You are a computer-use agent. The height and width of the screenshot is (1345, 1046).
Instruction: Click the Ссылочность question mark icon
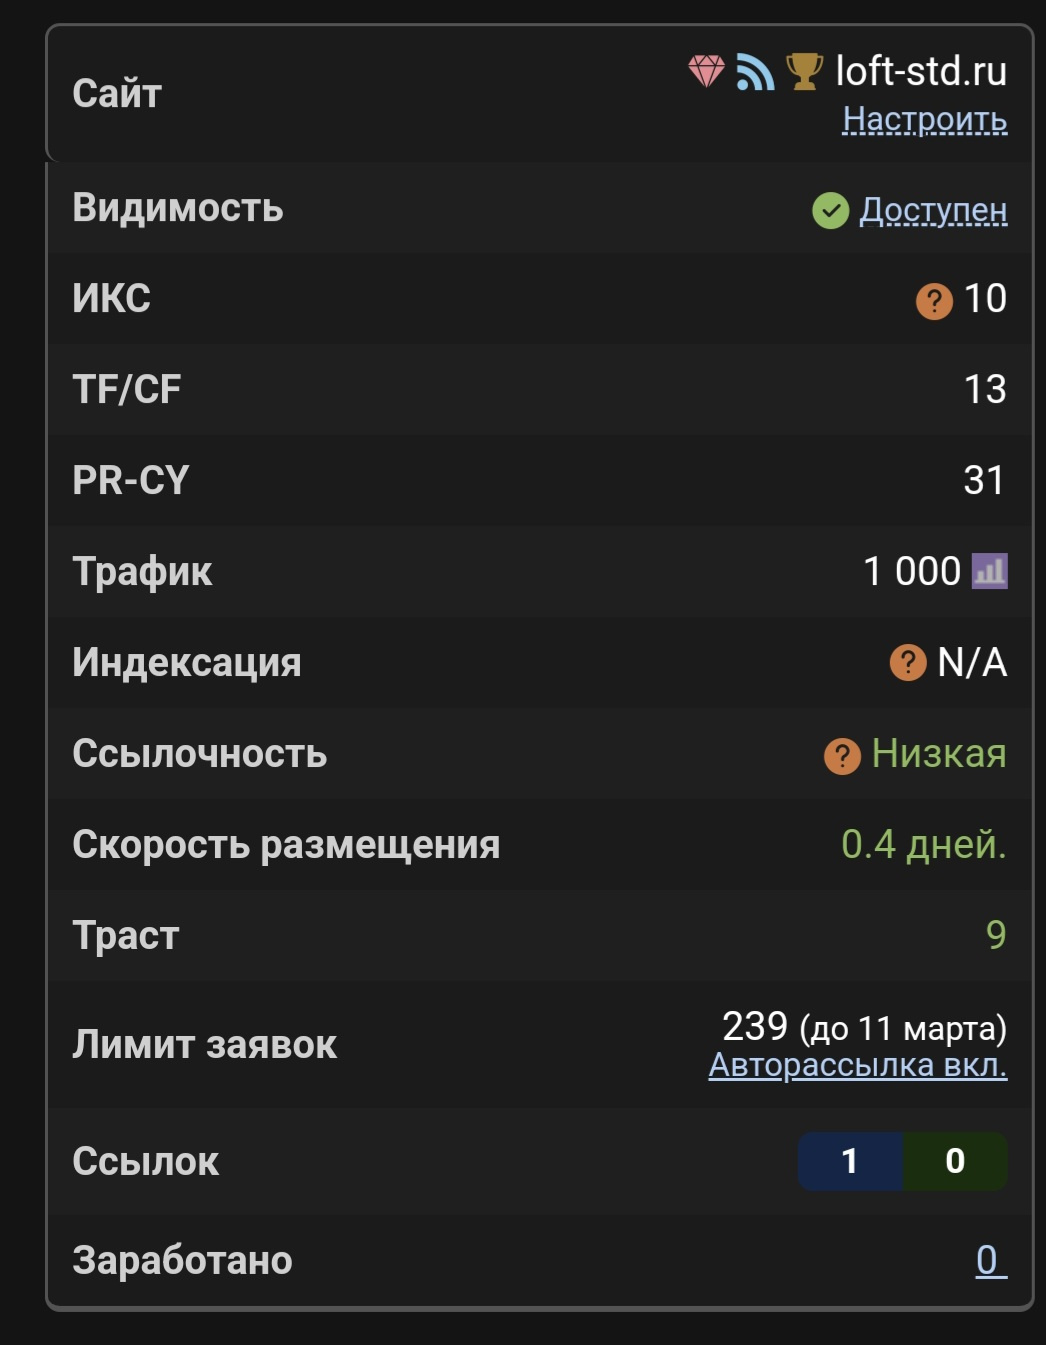pos(842,756)
